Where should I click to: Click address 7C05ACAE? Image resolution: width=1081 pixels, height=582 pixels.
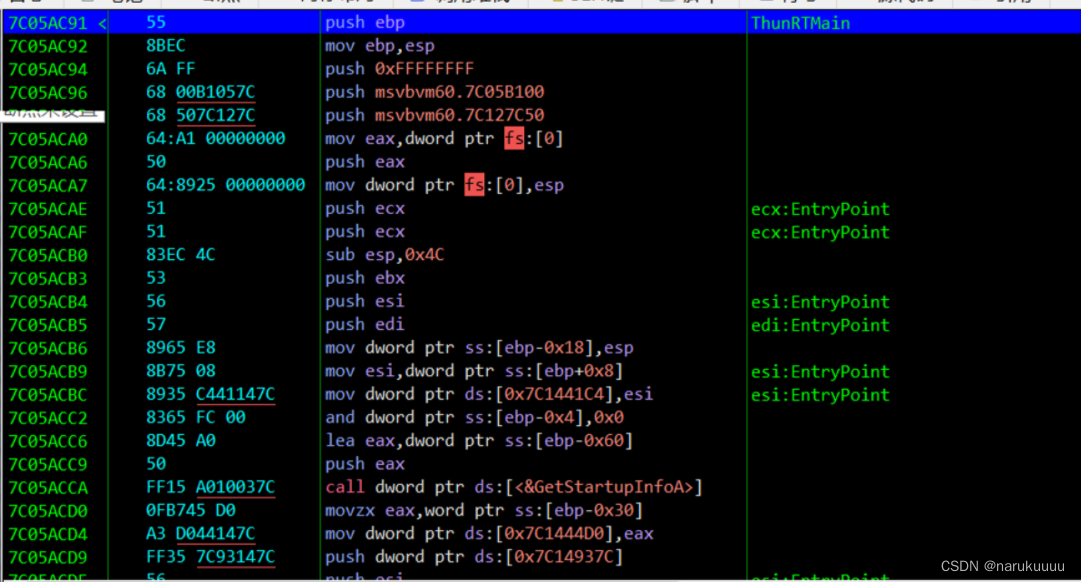[x=48, y=210]
